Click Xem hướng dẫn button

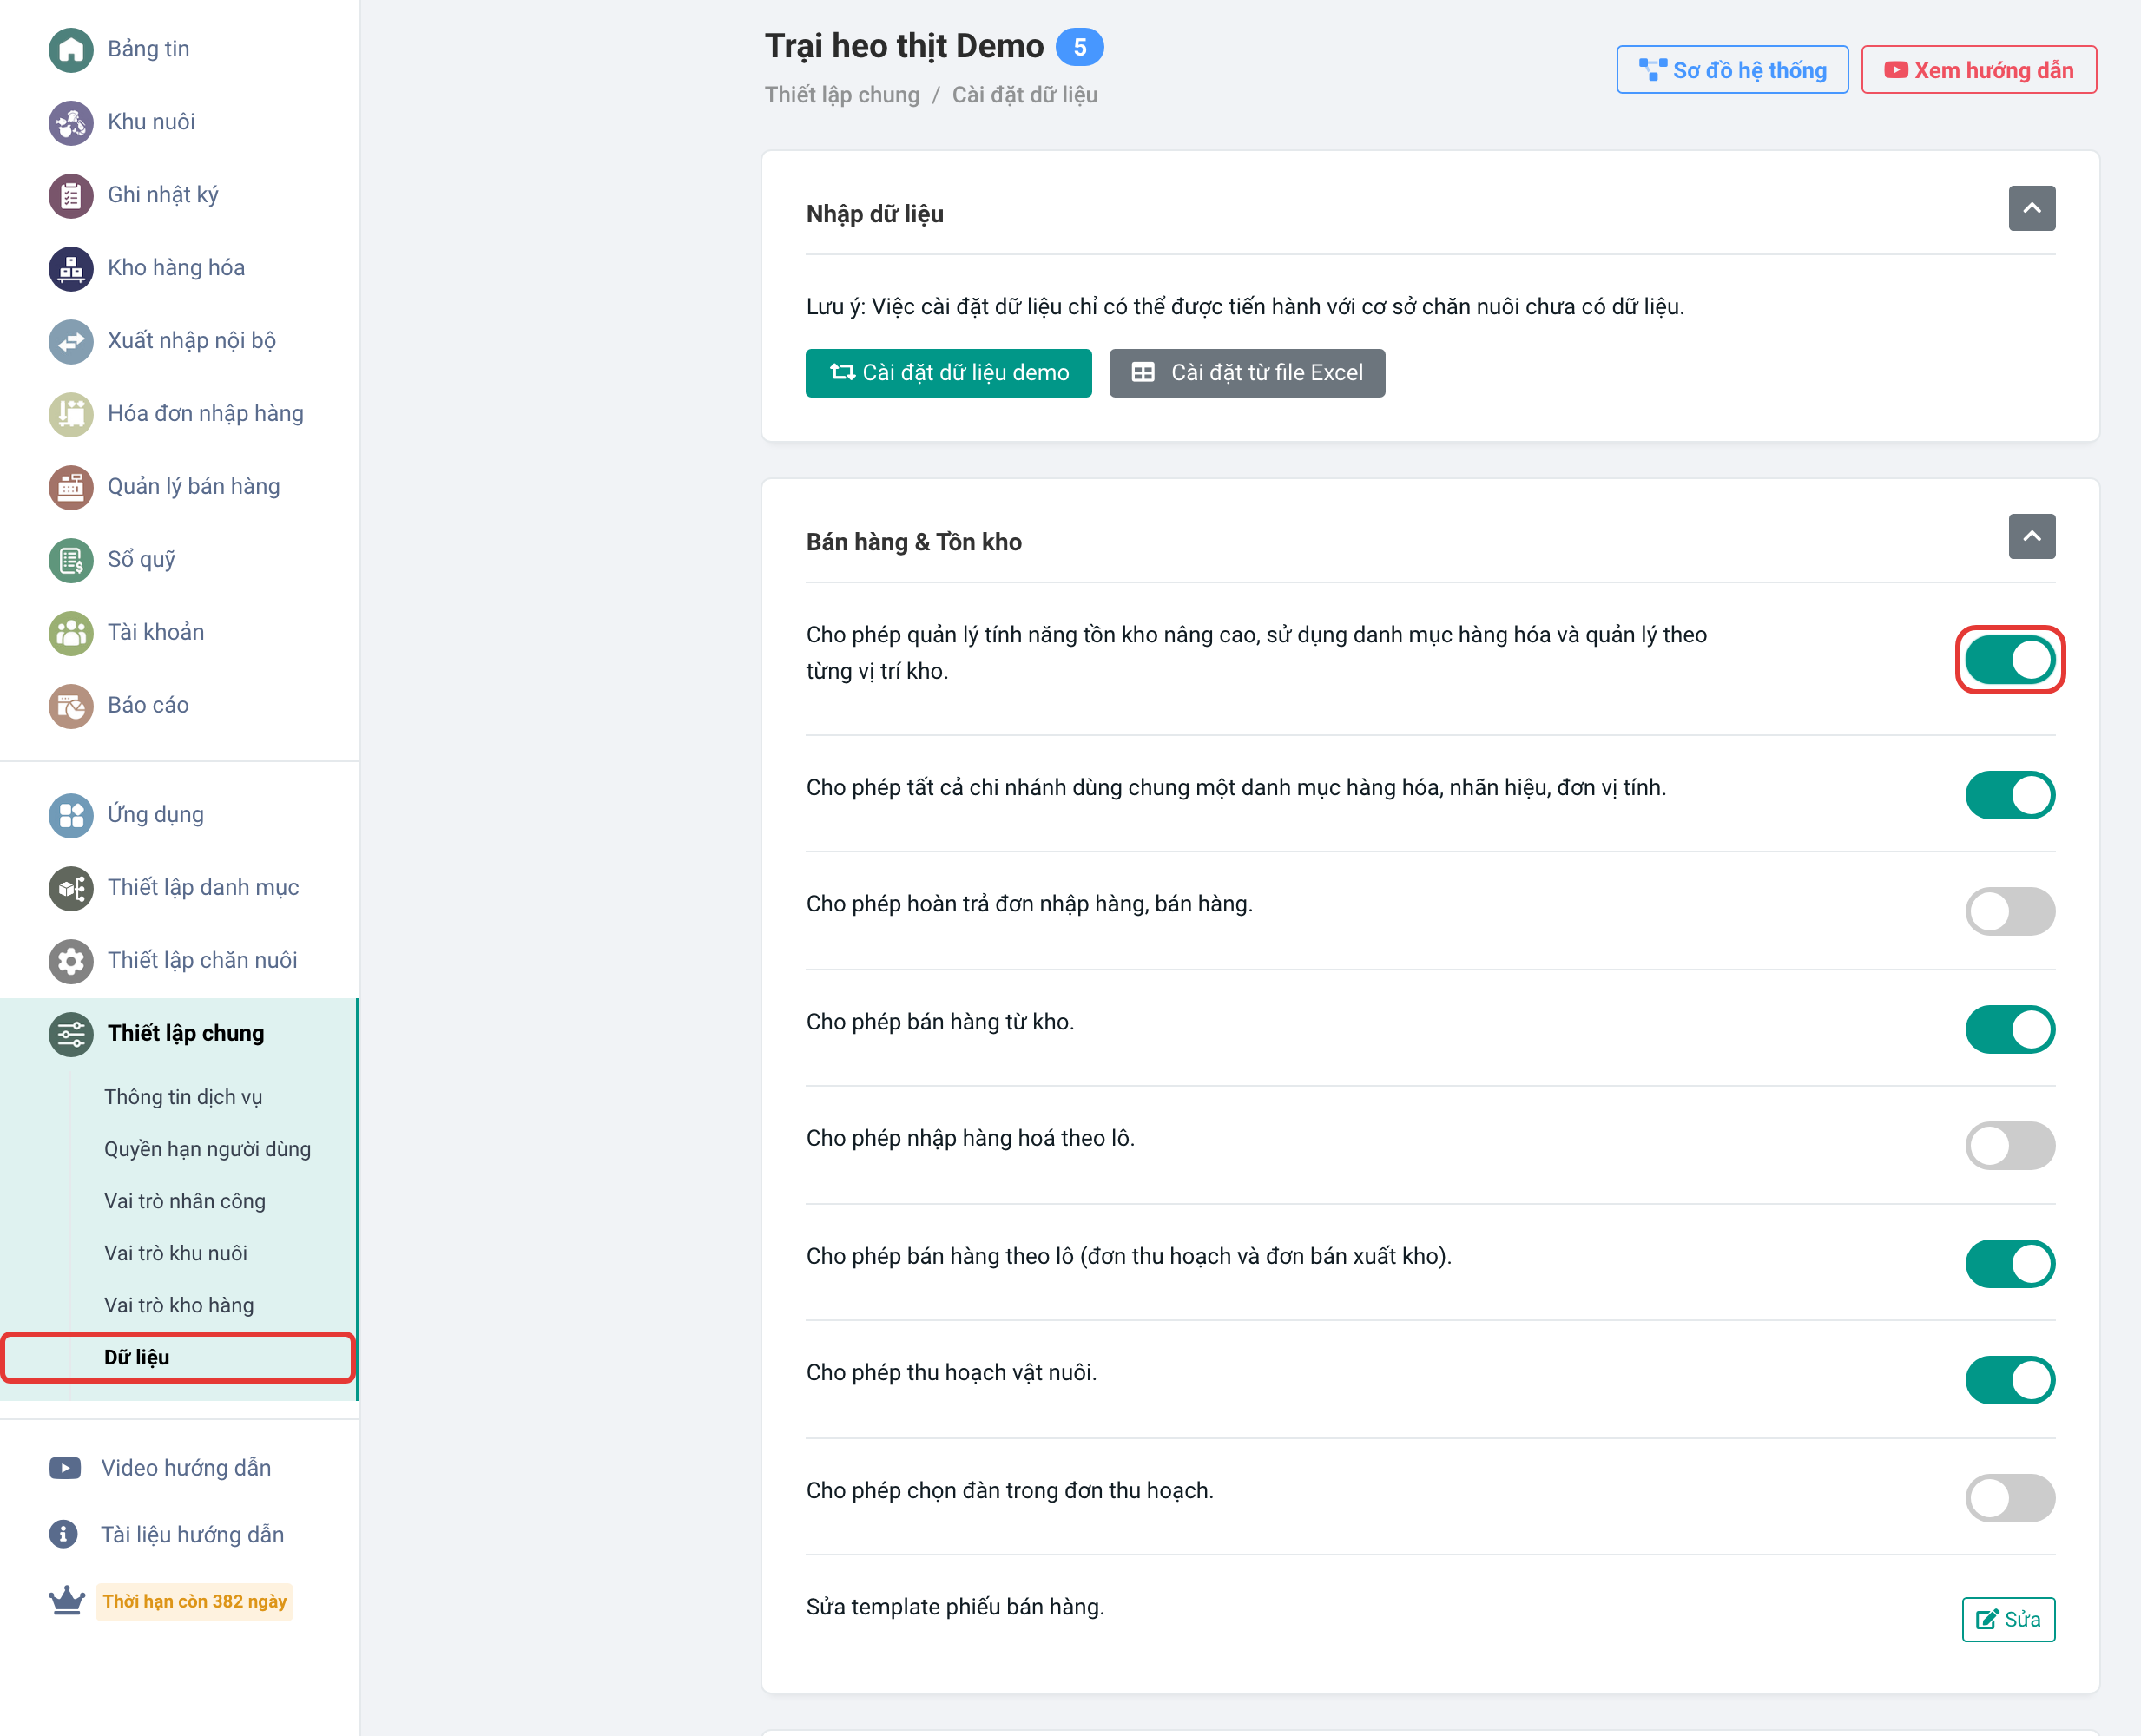click(x=1978, y=70)
